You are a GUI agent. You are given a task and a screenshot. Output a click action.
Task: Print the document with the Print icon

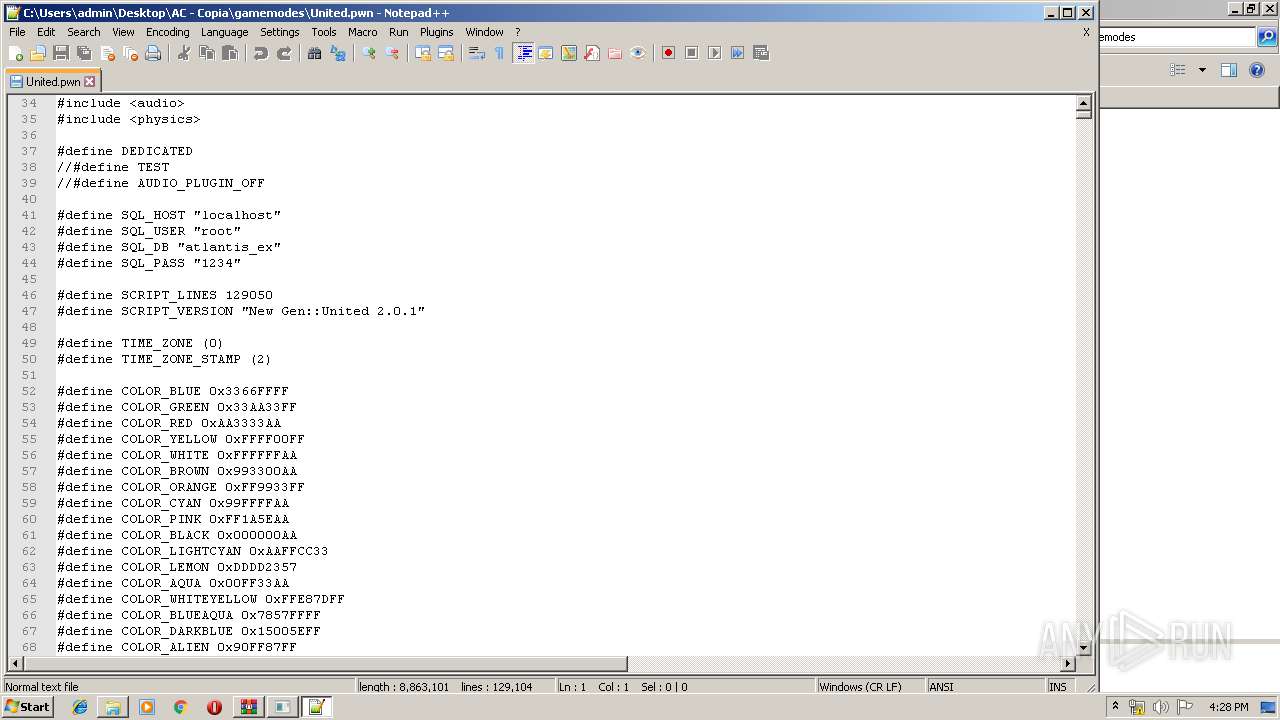(153, 53)
